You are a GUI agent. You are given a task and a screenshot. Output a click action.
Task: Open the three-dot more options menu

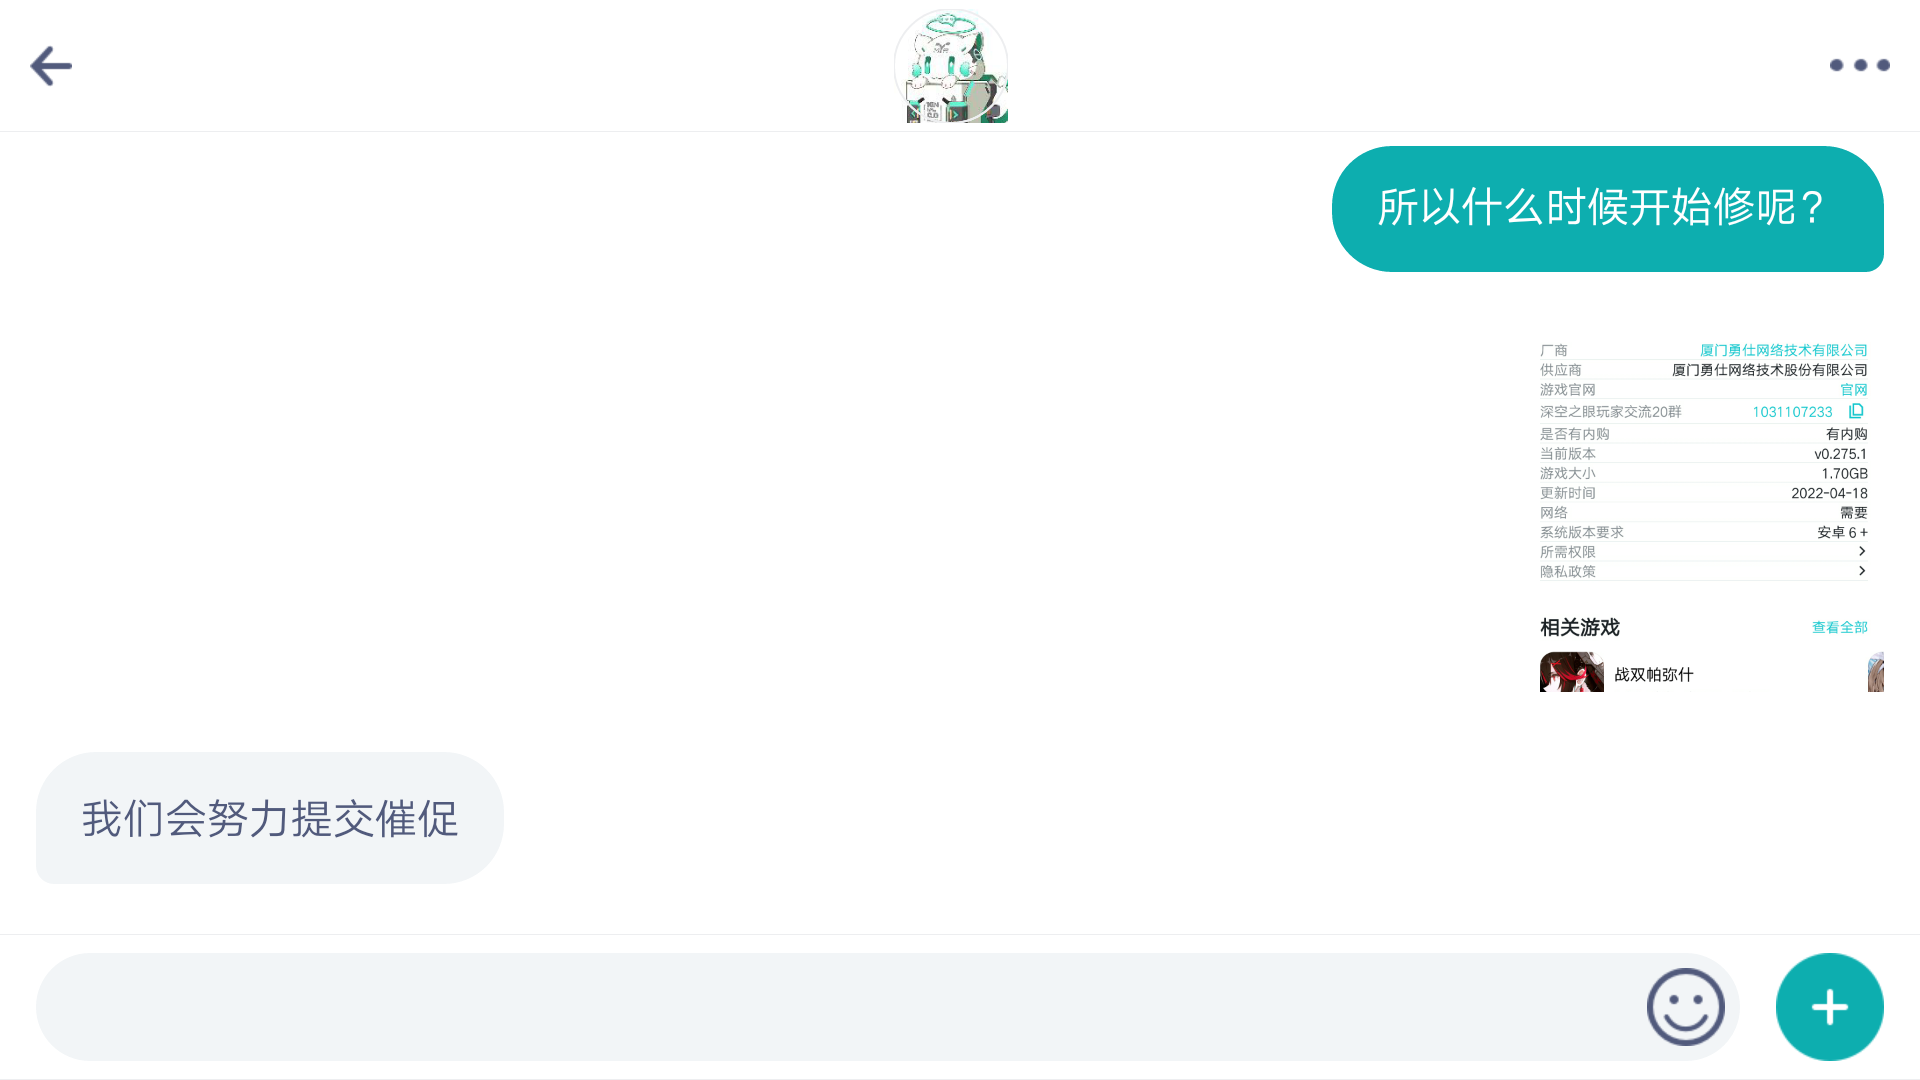1859,65
